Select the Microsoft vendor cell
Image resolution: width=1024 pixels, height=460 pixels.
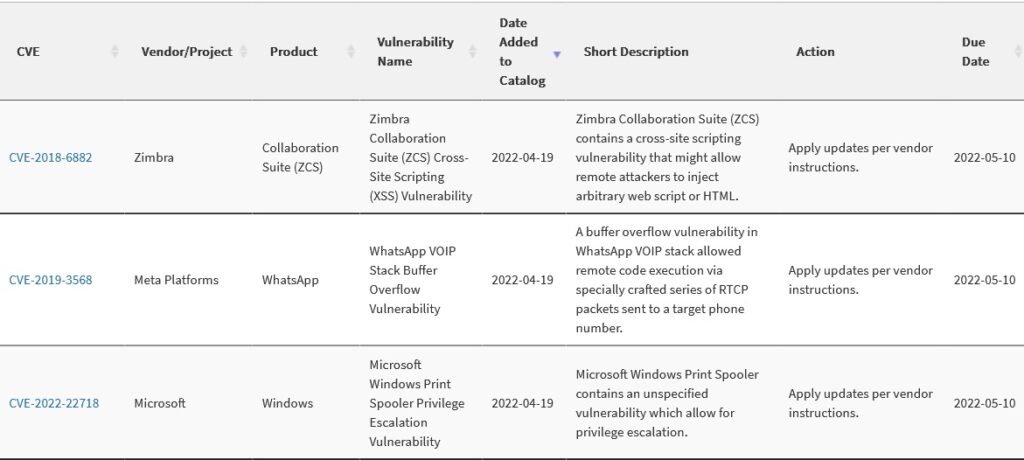(x=160, y=403)
